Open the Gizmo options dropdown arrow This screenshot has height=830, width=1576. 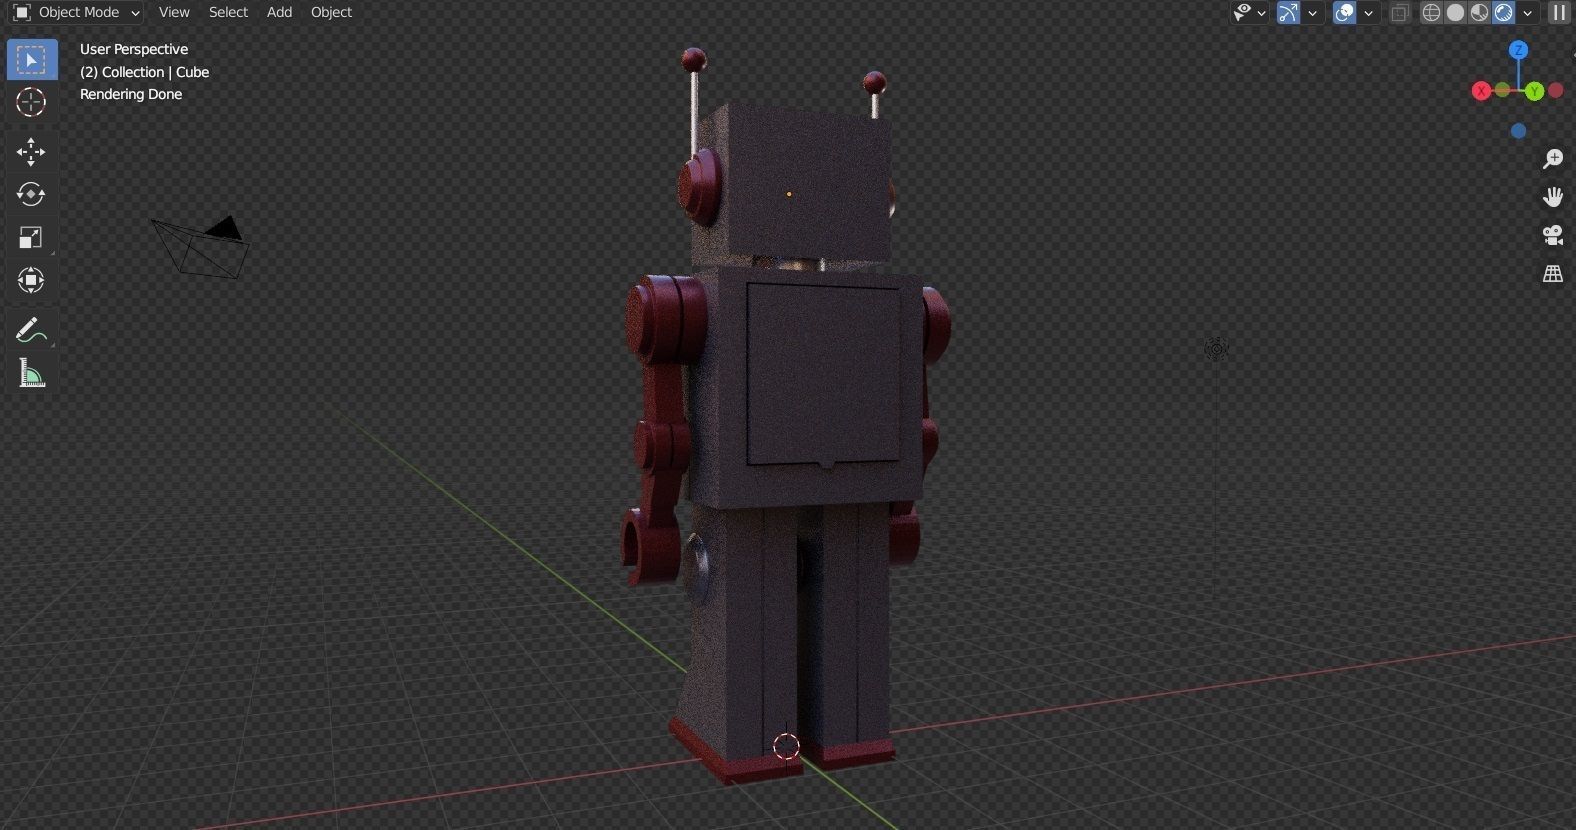(x=1313, y=13)
